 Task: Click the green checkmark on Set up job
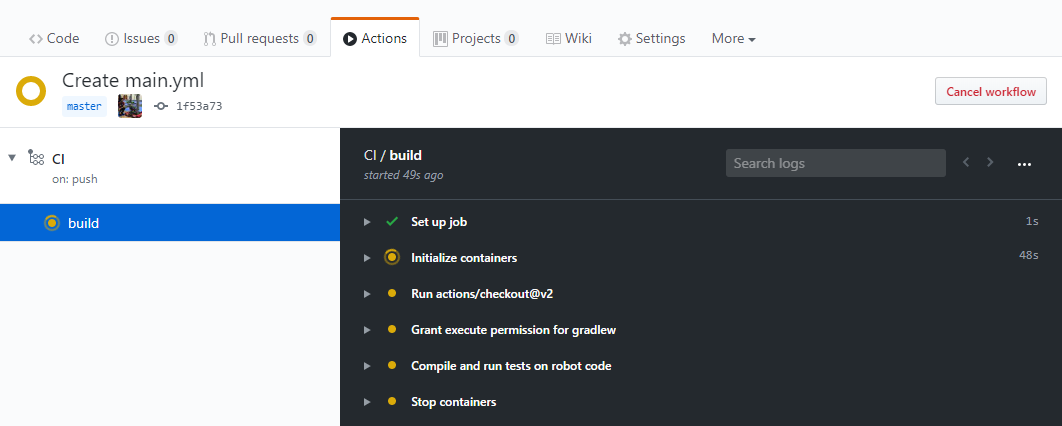coord(392,221)
